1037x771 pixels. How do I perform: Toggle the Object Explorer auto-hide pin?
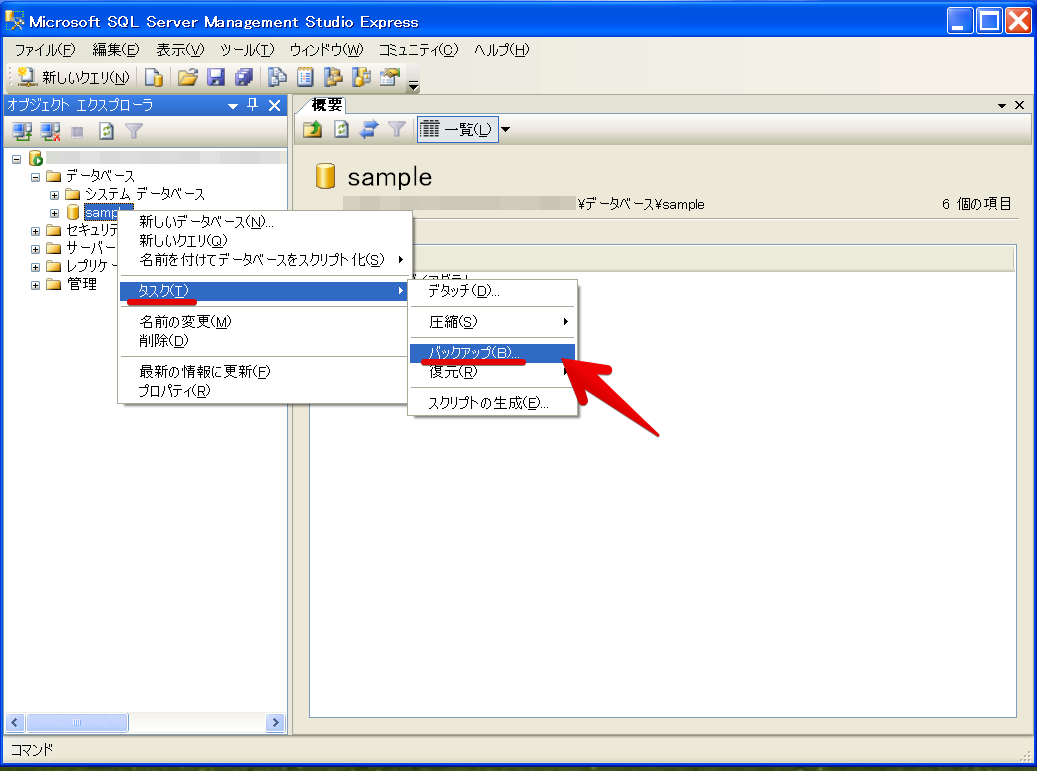pos(253,105)
